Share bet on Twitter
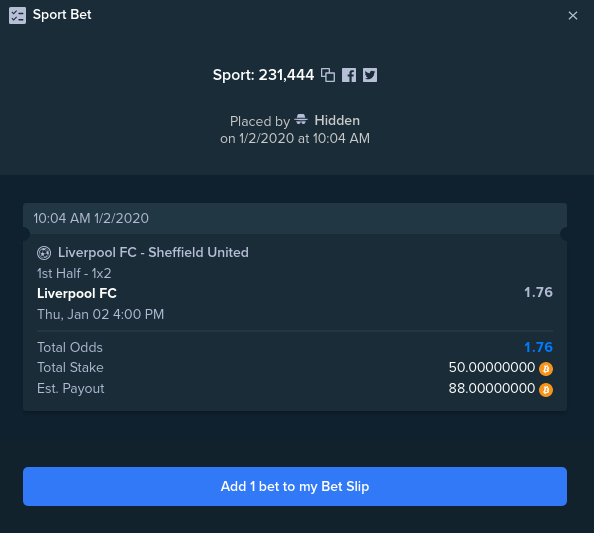Screen dimensions: 594x533 pos(370,75)
